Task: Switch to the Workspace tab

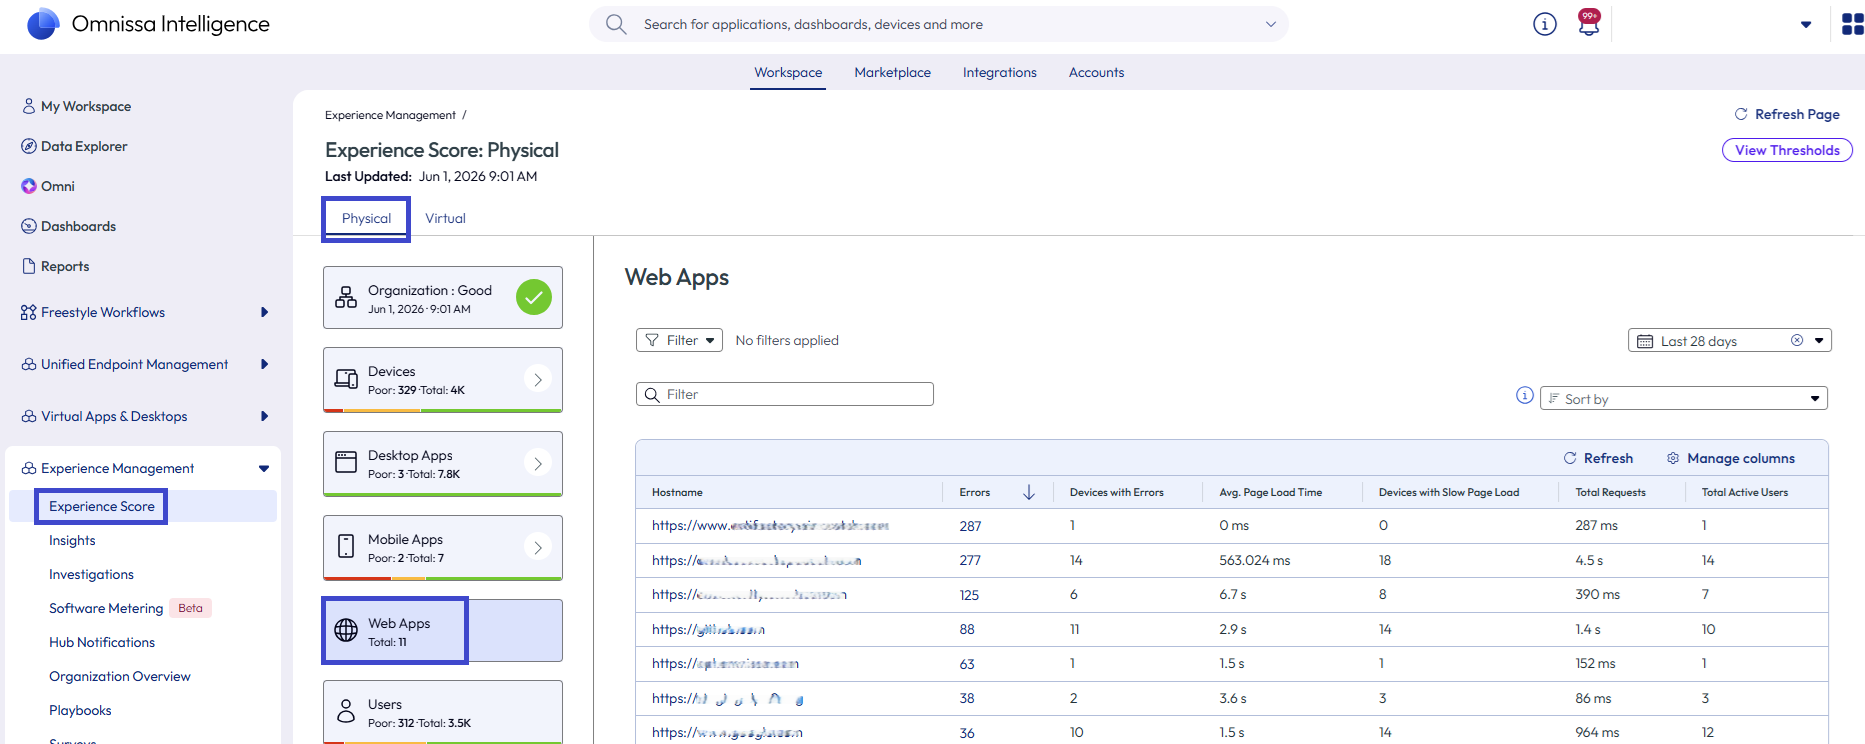Action: click(x=788, y=72)
